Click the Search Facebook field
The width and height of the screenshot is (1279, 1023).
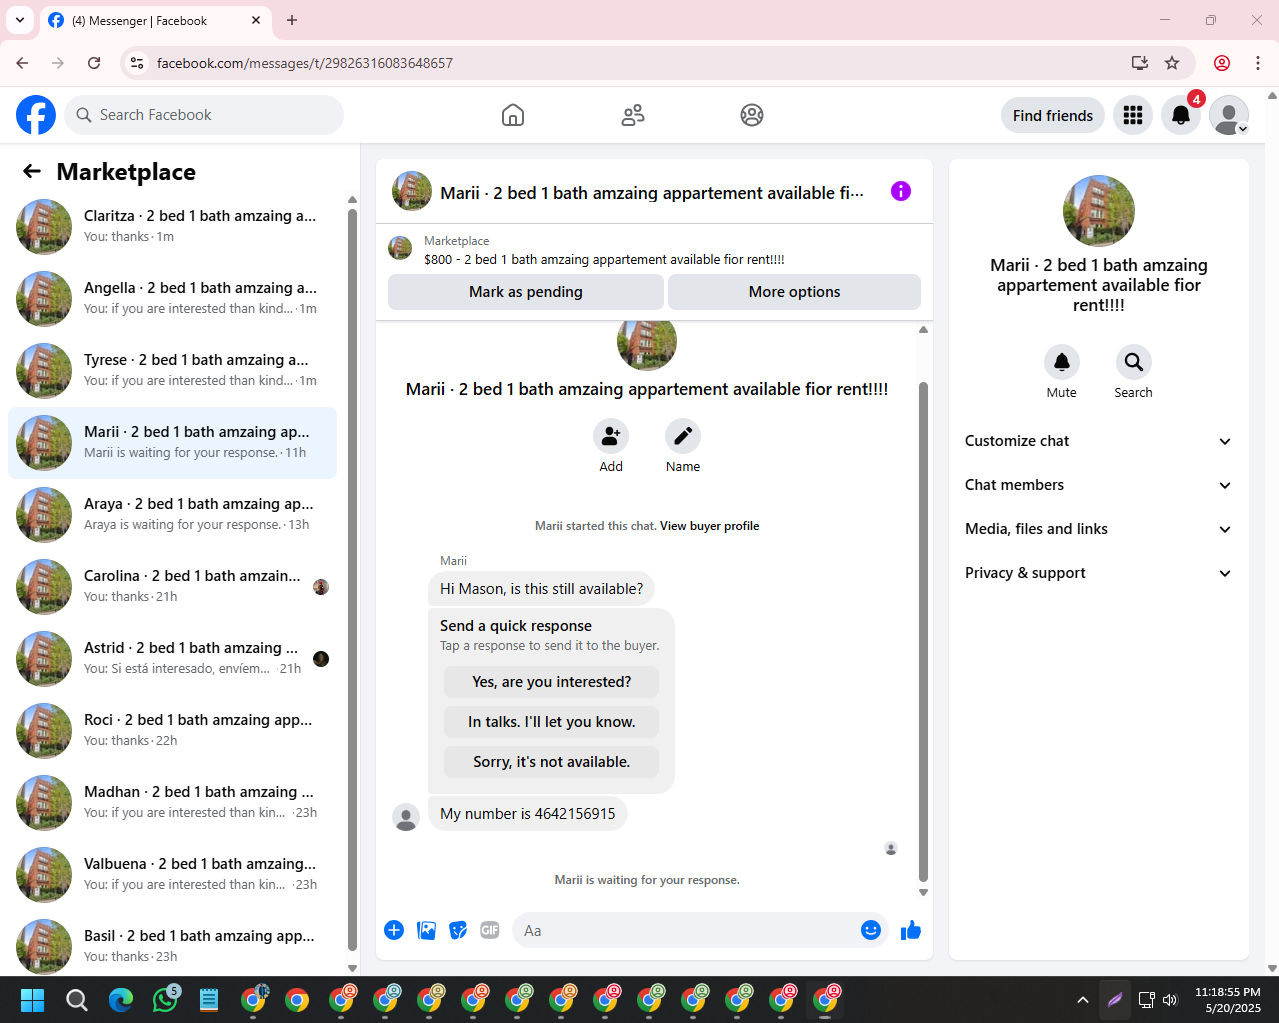(x=204, y=115)
